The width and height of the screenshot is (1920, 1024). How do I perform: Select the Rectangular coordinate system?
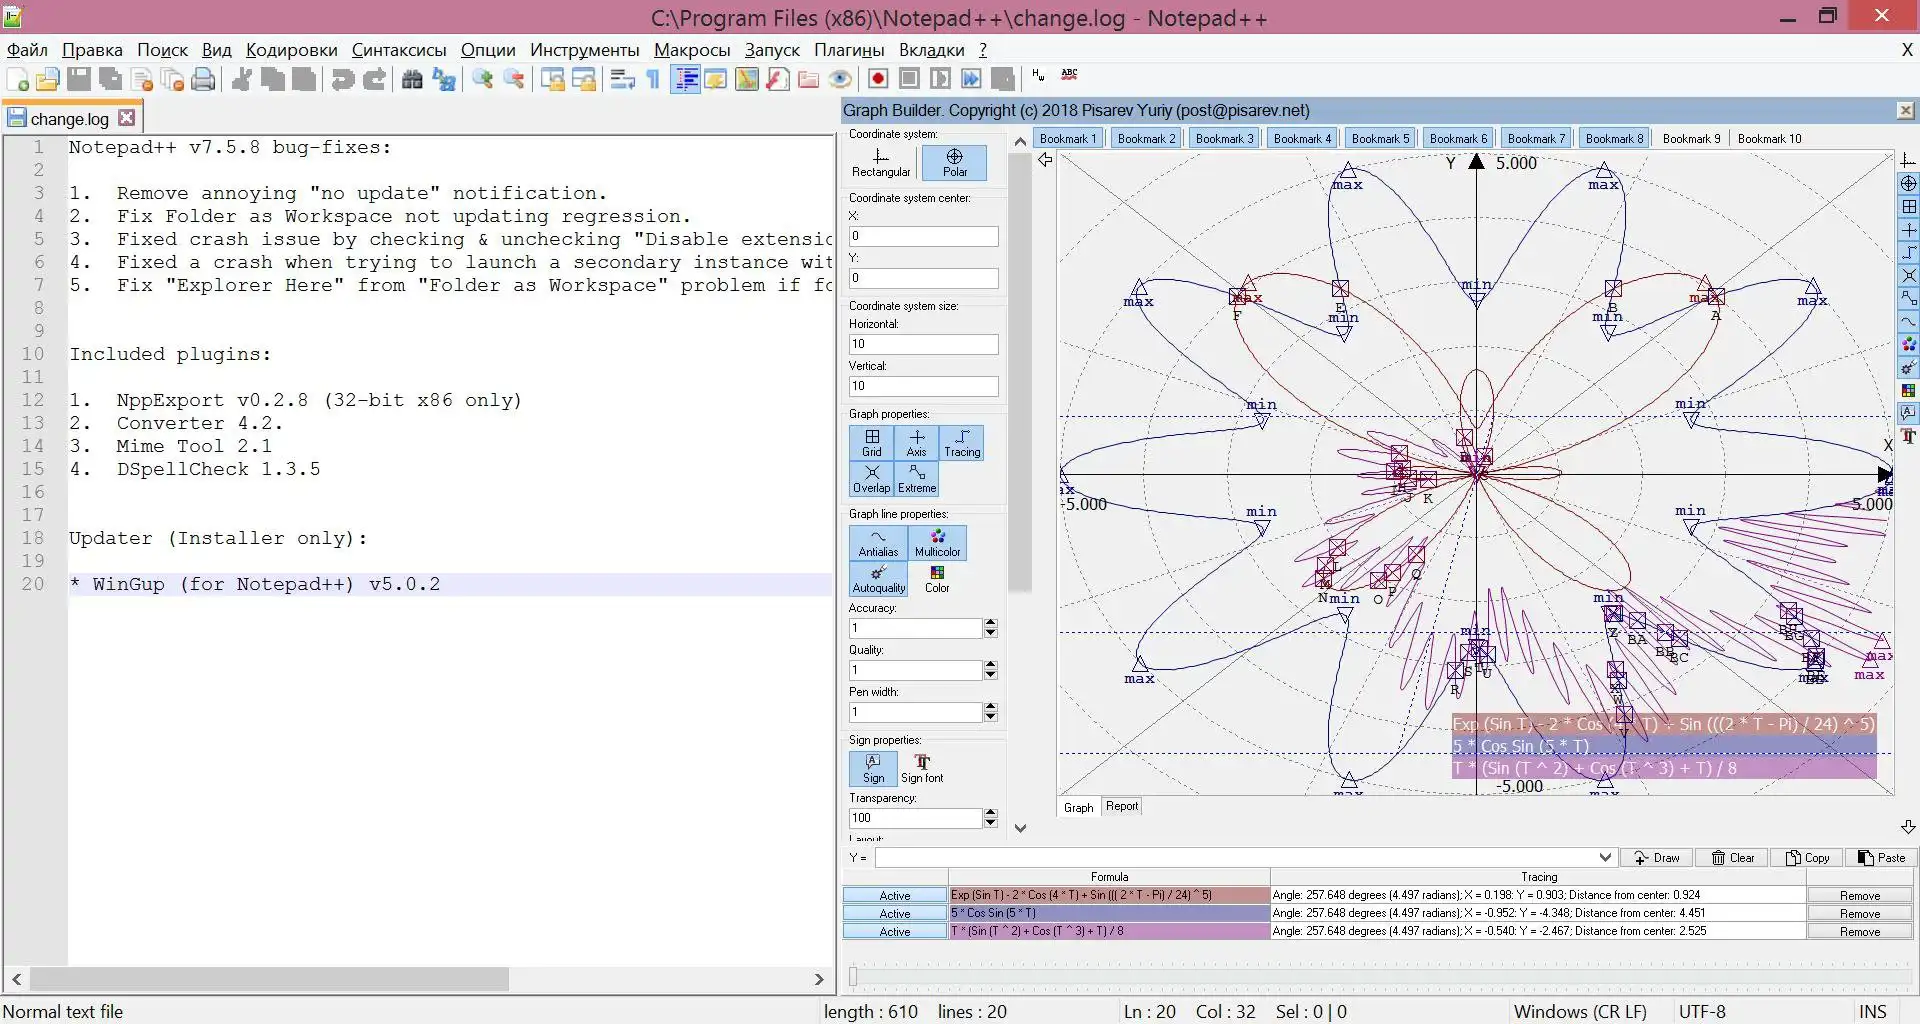pos(881,163)
